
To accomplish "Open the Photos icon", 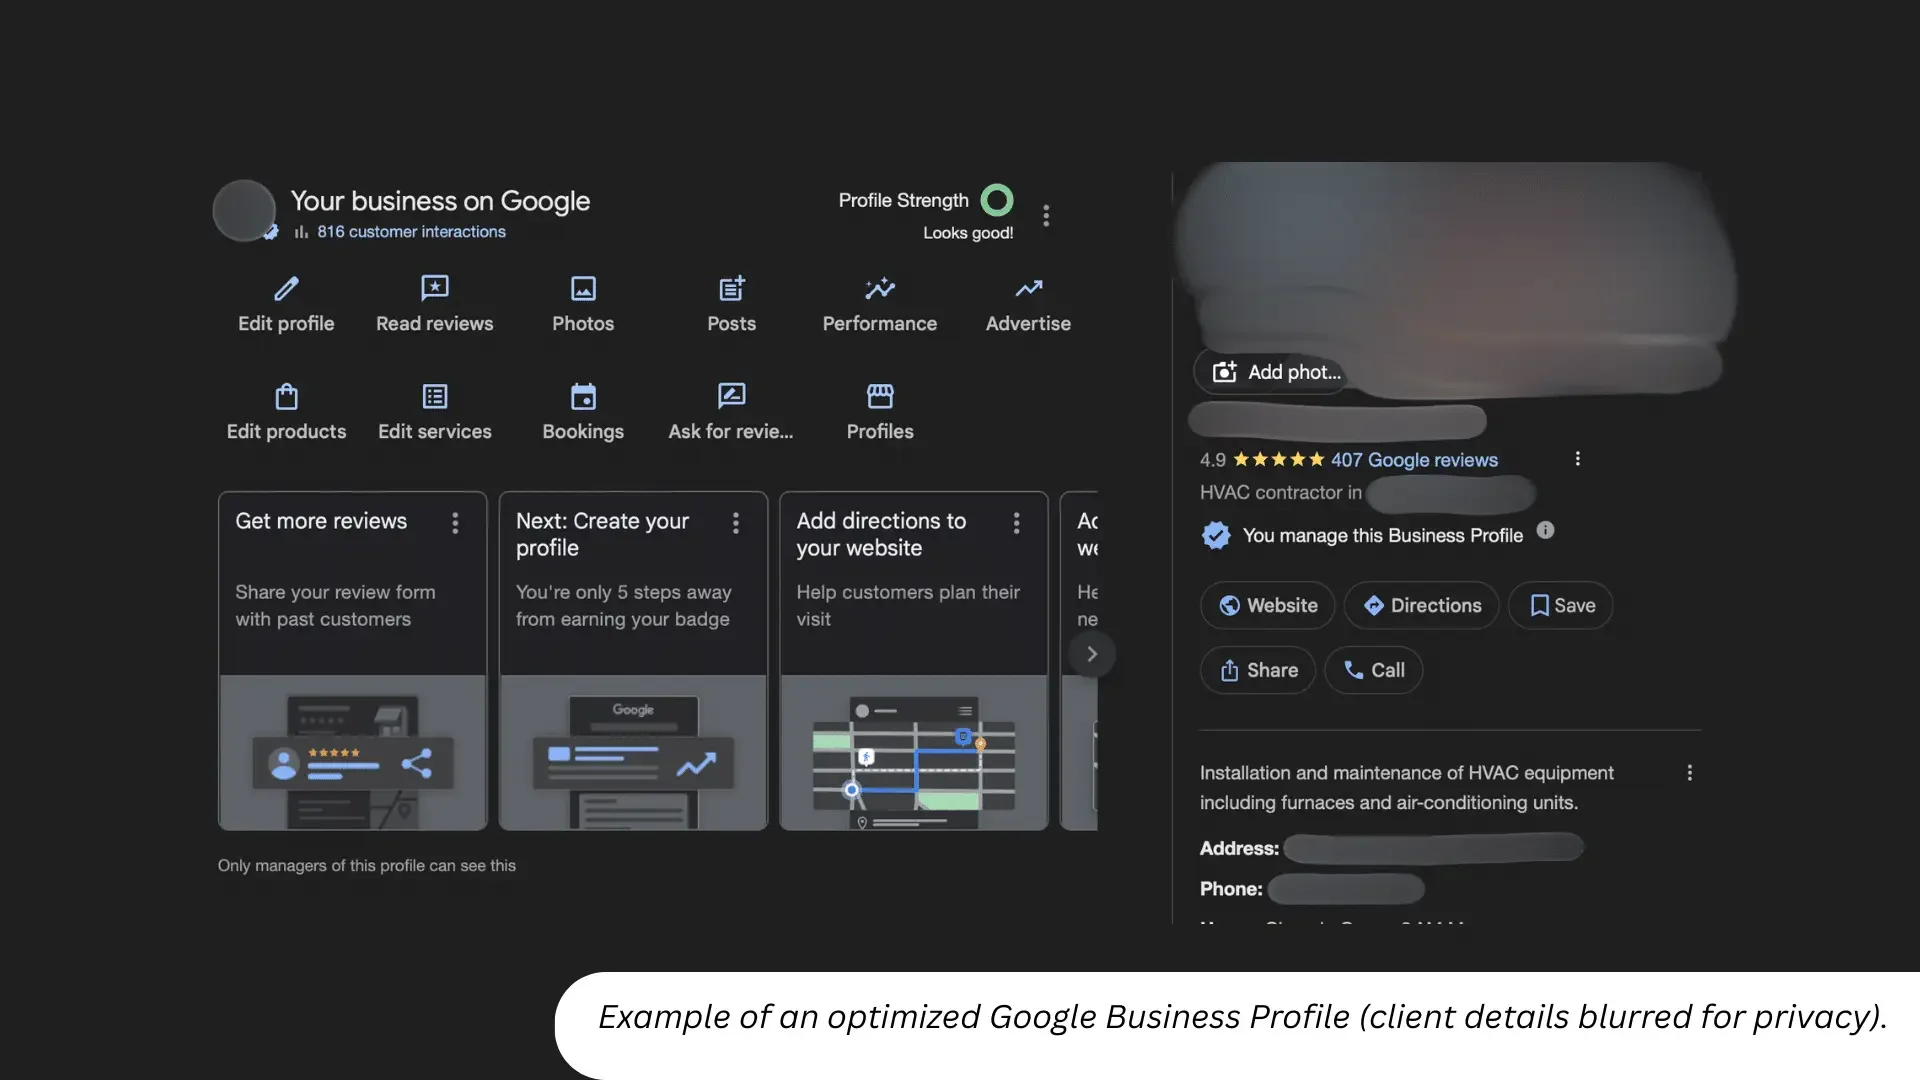I will pyautogui.click(x=583, y=289).
